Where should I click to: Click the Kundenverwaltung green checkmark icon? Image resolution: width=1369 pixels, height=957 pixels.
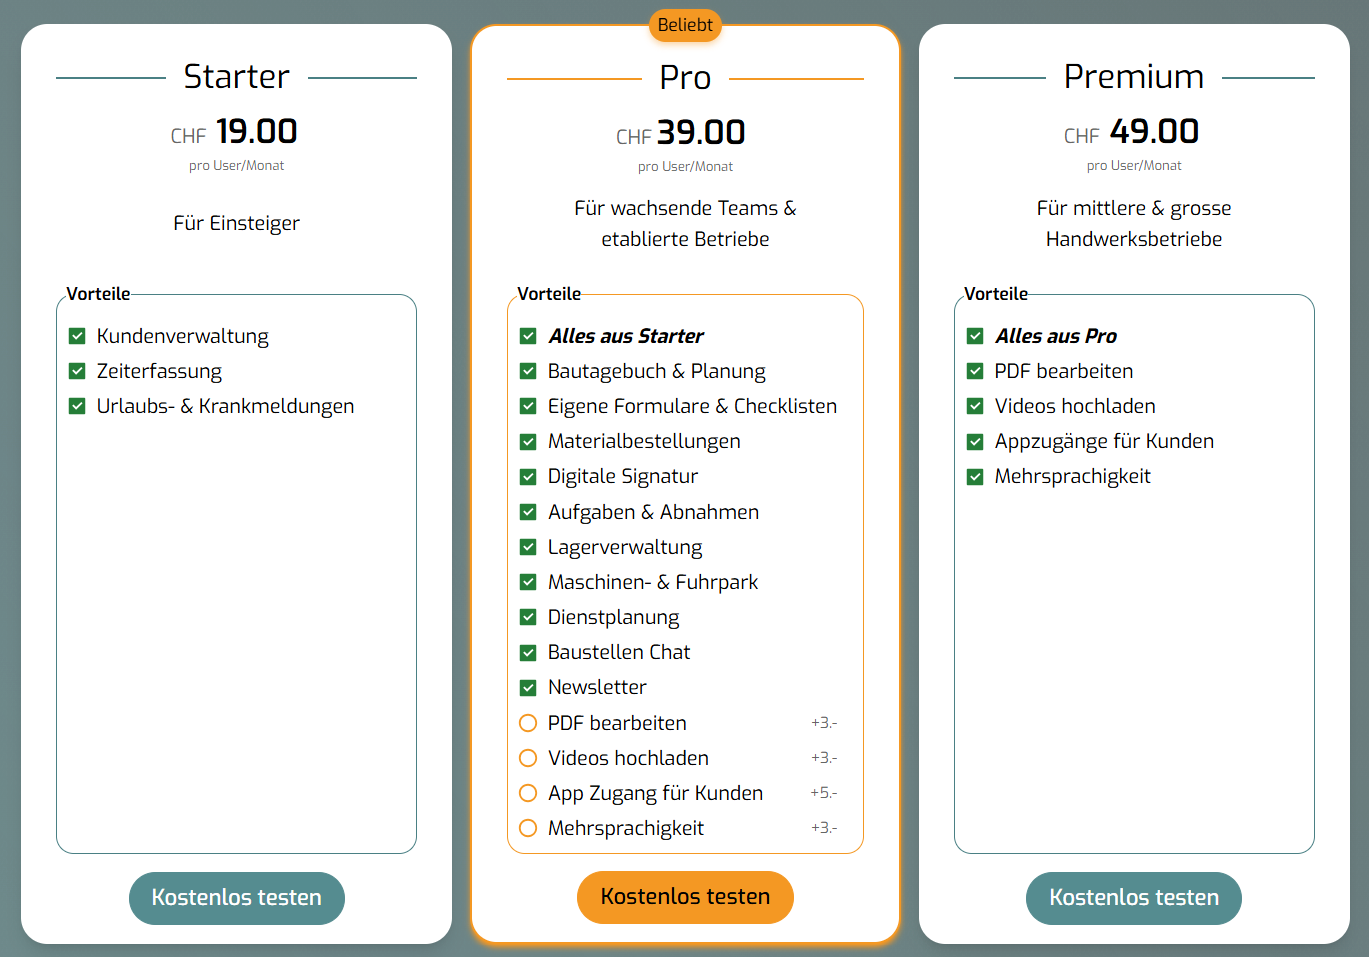click(77, 336)
